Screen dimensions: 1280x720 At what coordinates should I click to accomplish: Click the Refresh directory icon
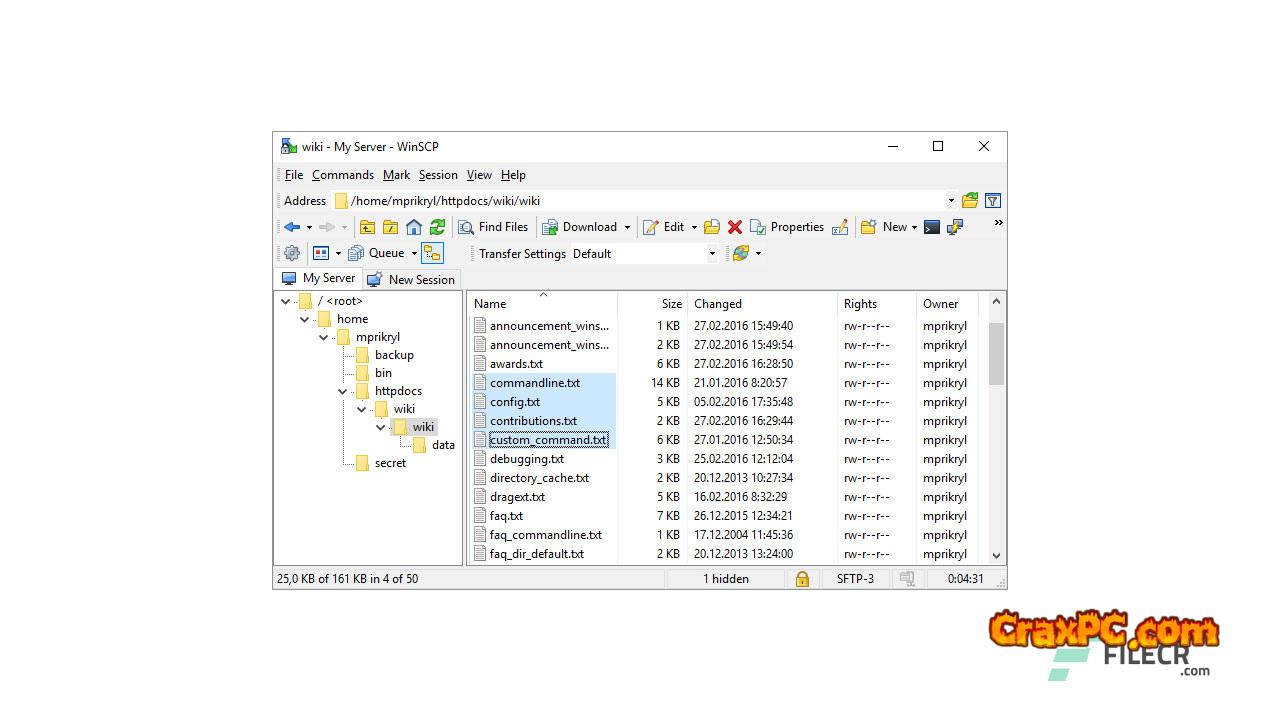pos(437,227)
